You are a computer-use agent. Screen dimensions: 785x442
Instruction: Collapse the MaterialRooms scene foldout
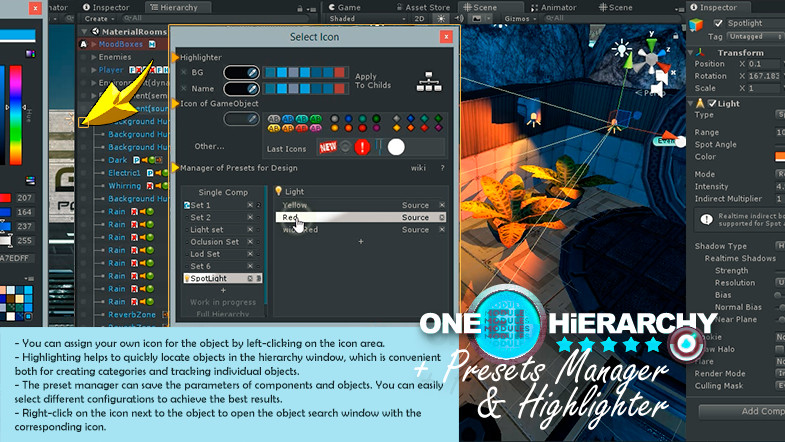[x=84, y=32]
